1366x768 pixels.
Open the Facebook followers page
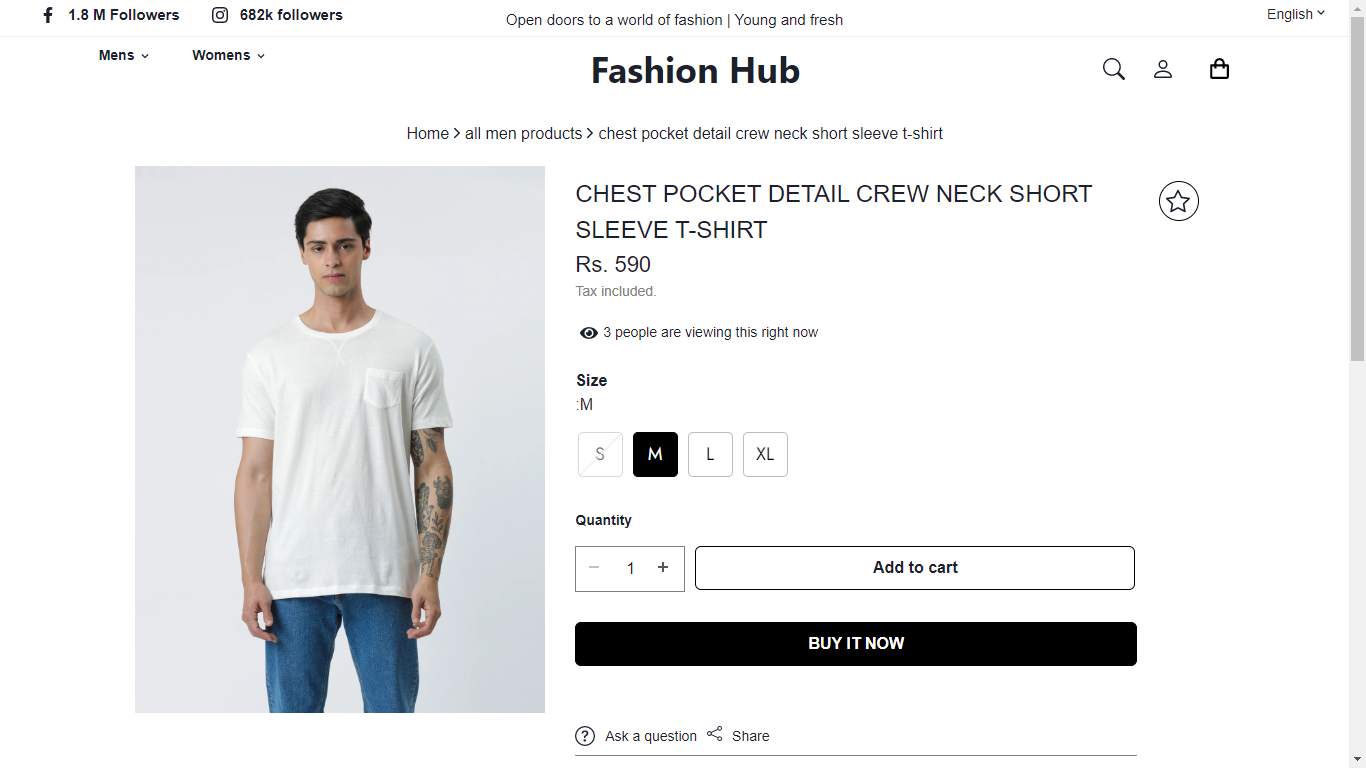click(x=110, y=15)
